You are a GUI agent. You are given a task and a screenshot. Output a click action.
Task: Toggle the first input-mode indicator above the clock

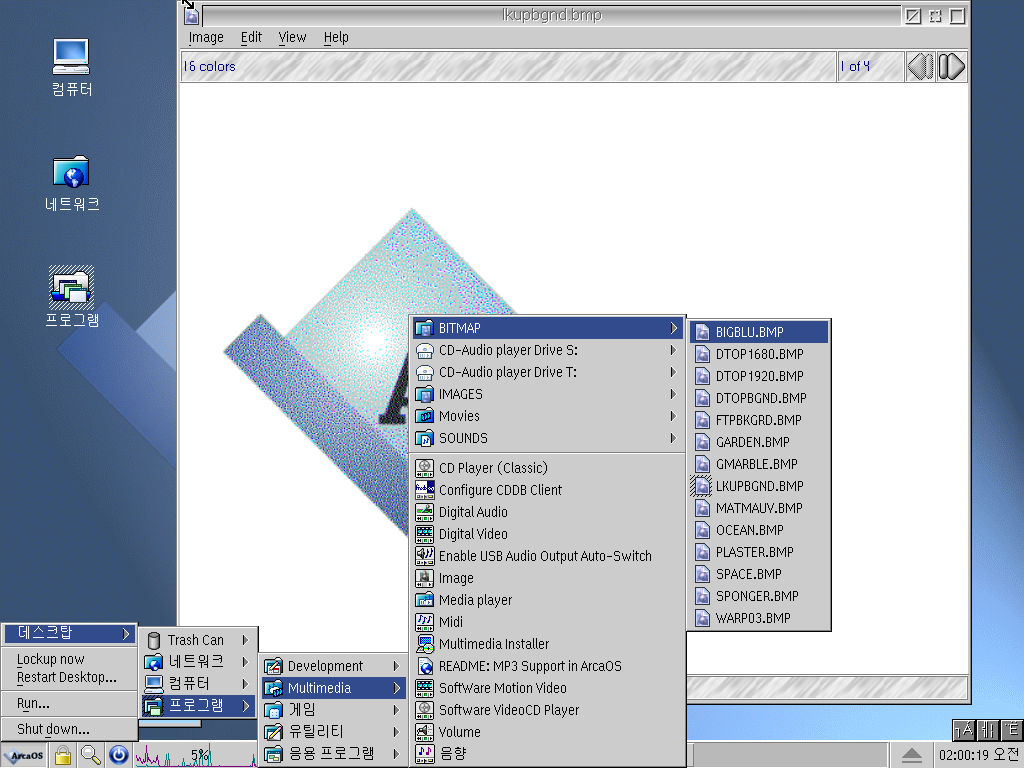pyautogui.click(x=963, y=730)
